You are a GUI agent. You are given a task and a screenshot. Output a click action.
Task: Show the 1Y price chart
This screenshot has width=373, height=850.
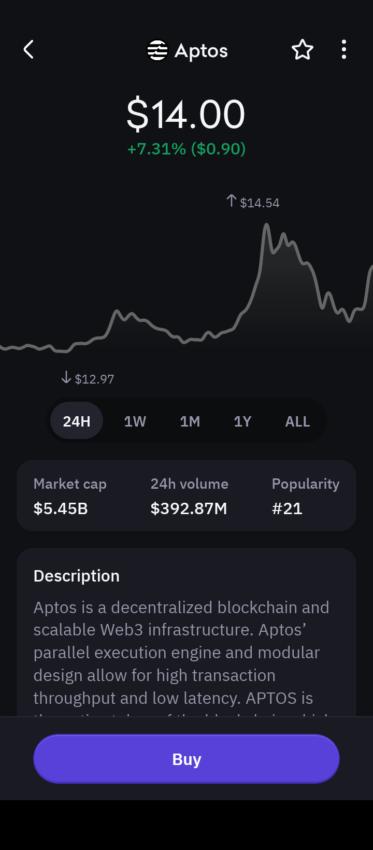pos(242,421)
